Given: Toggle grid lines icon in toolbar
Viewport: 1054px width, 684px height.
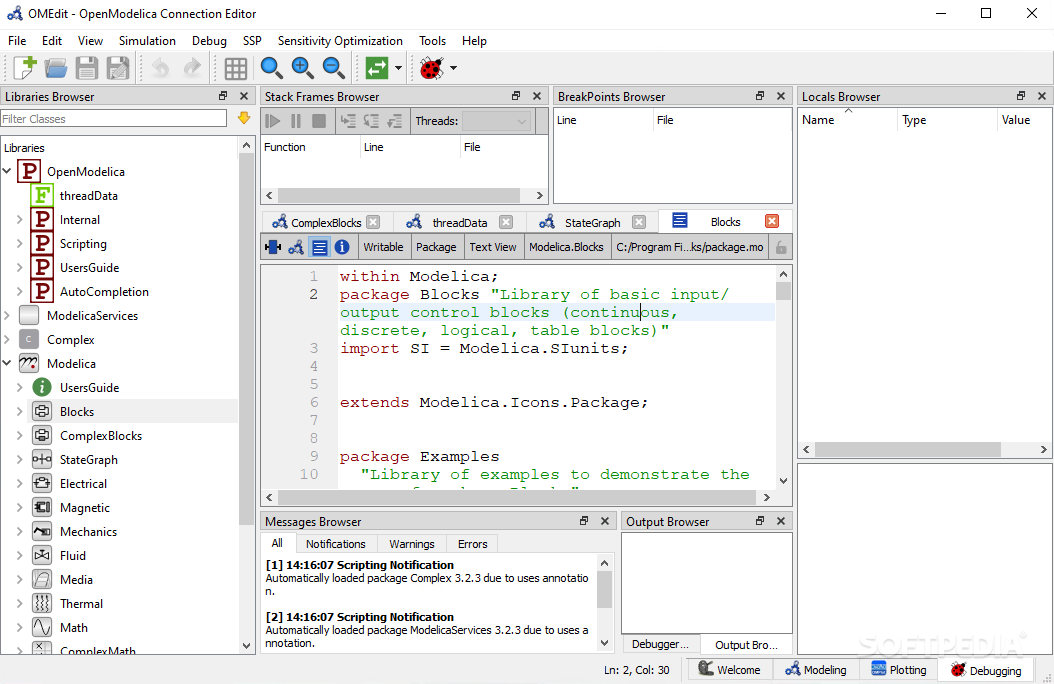Looking at the screenshot, I should pos(235,68).
